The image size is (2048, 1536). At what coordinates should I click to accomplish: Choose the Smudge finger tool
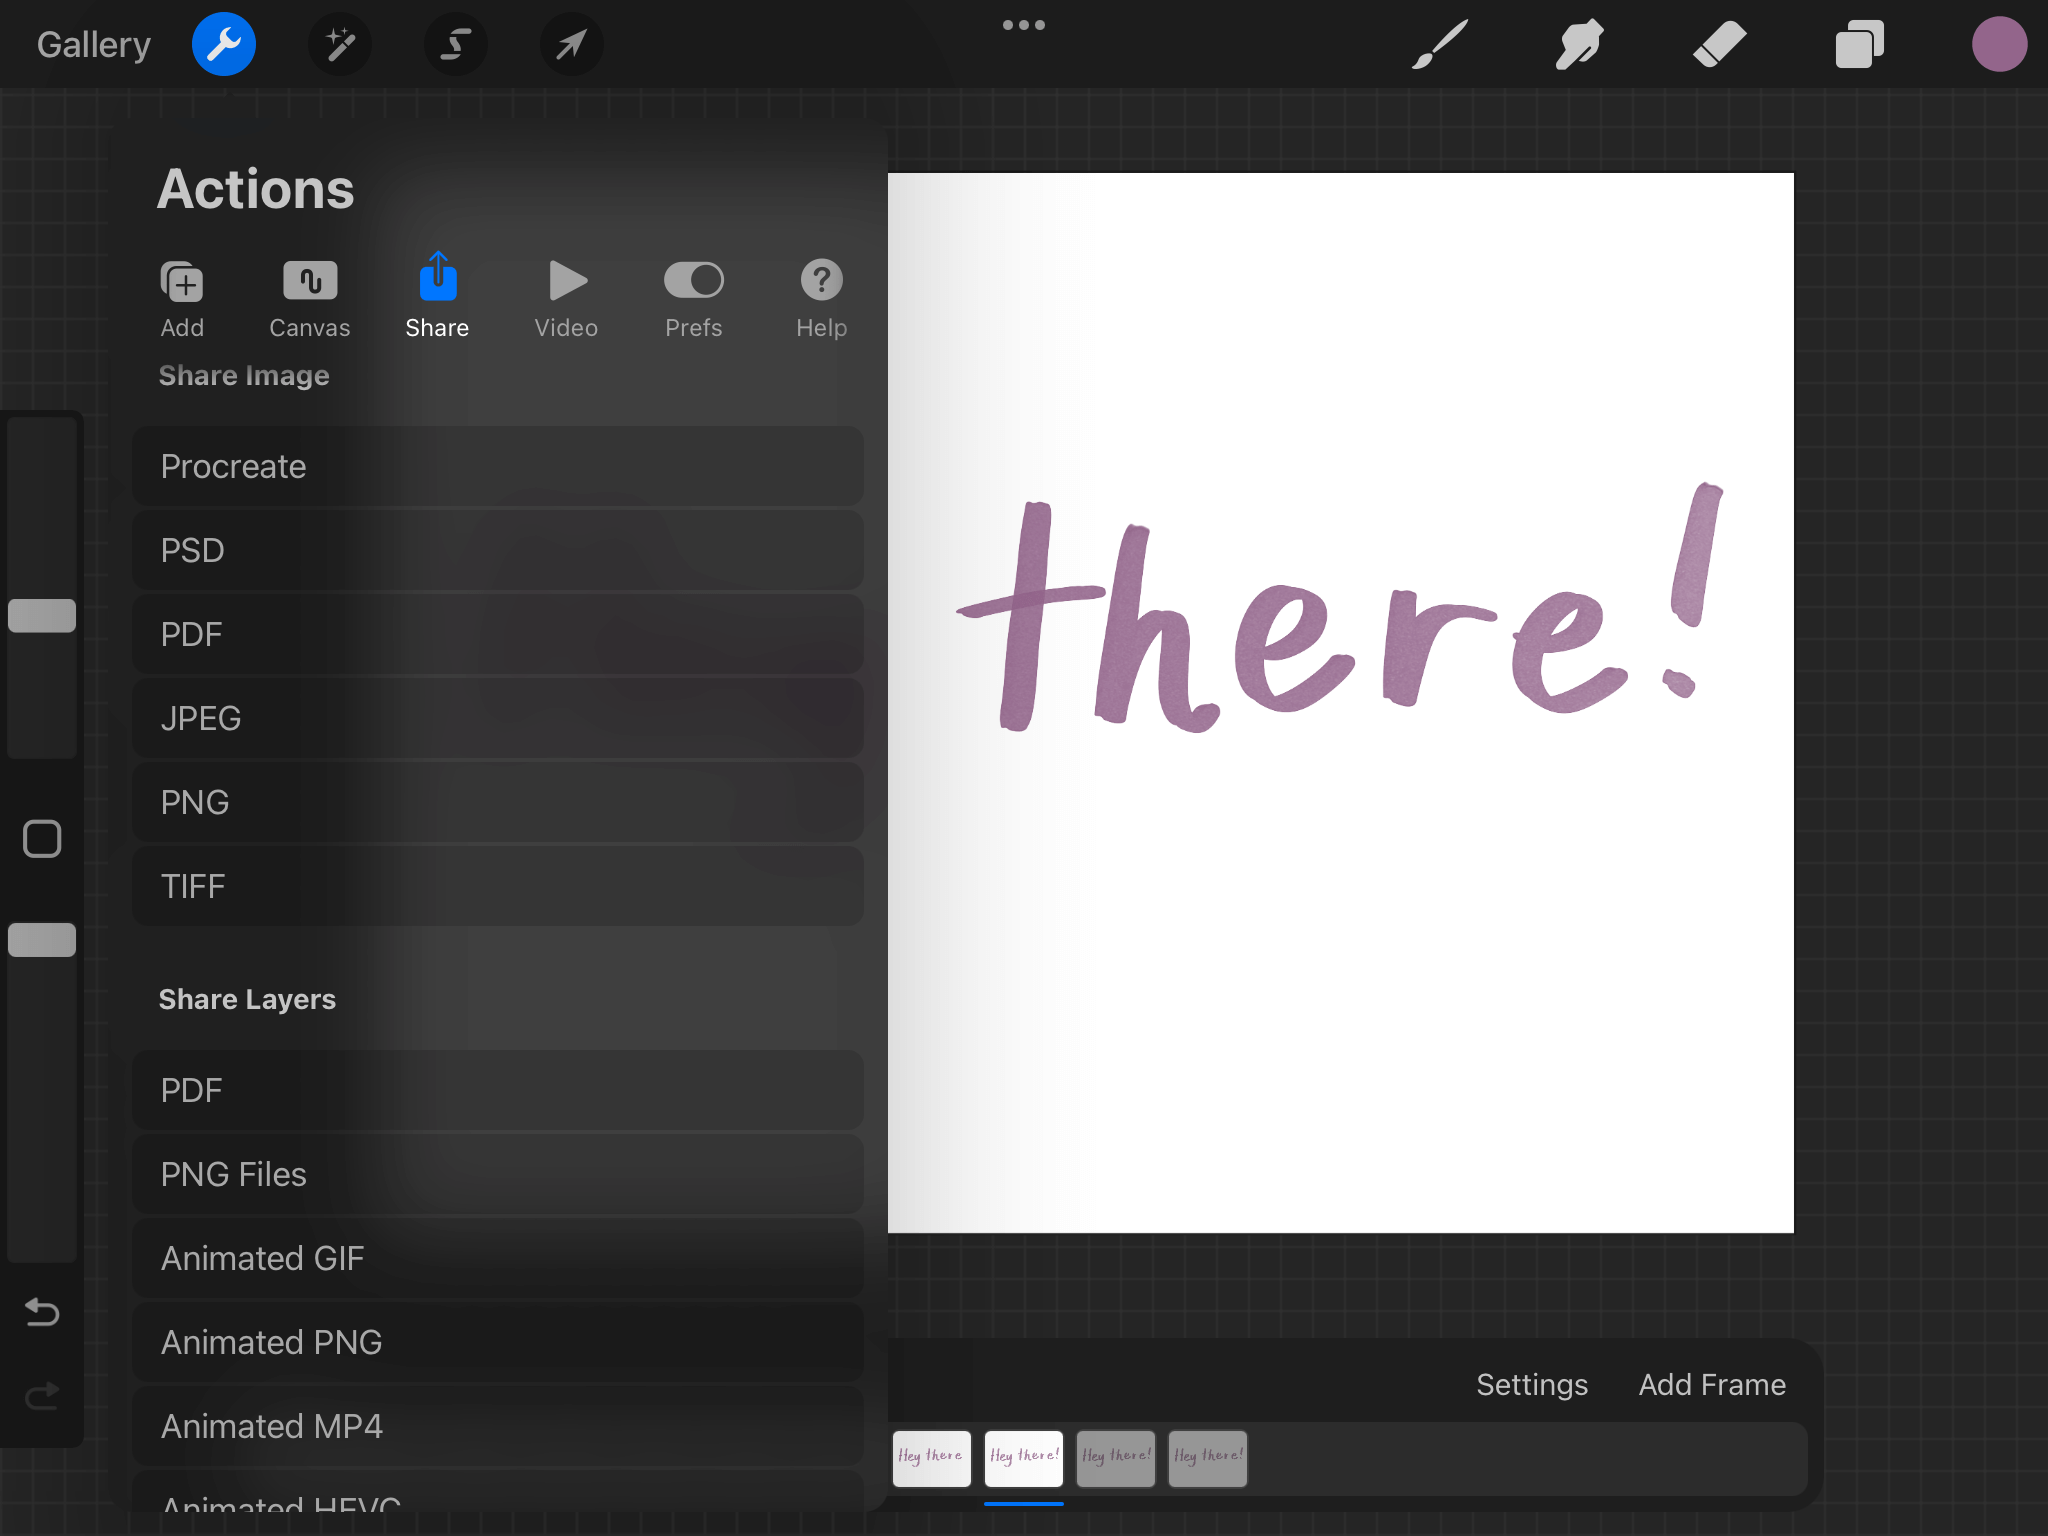(1579, 44)
